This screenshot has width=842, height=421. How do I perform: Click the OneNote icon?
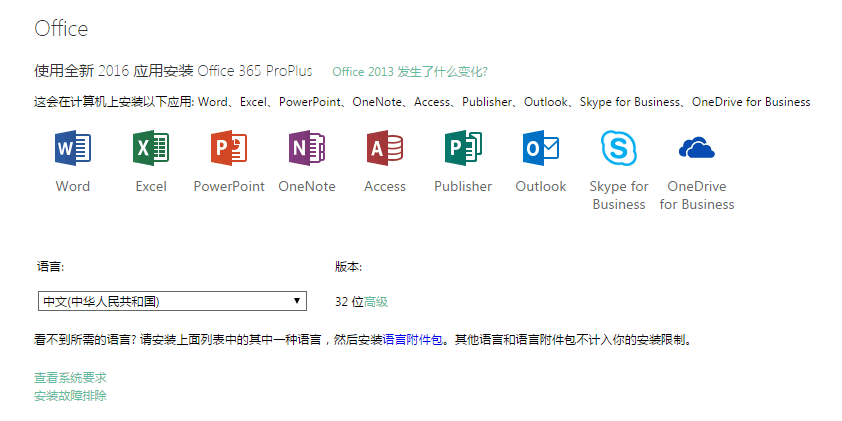pos(307,148)
